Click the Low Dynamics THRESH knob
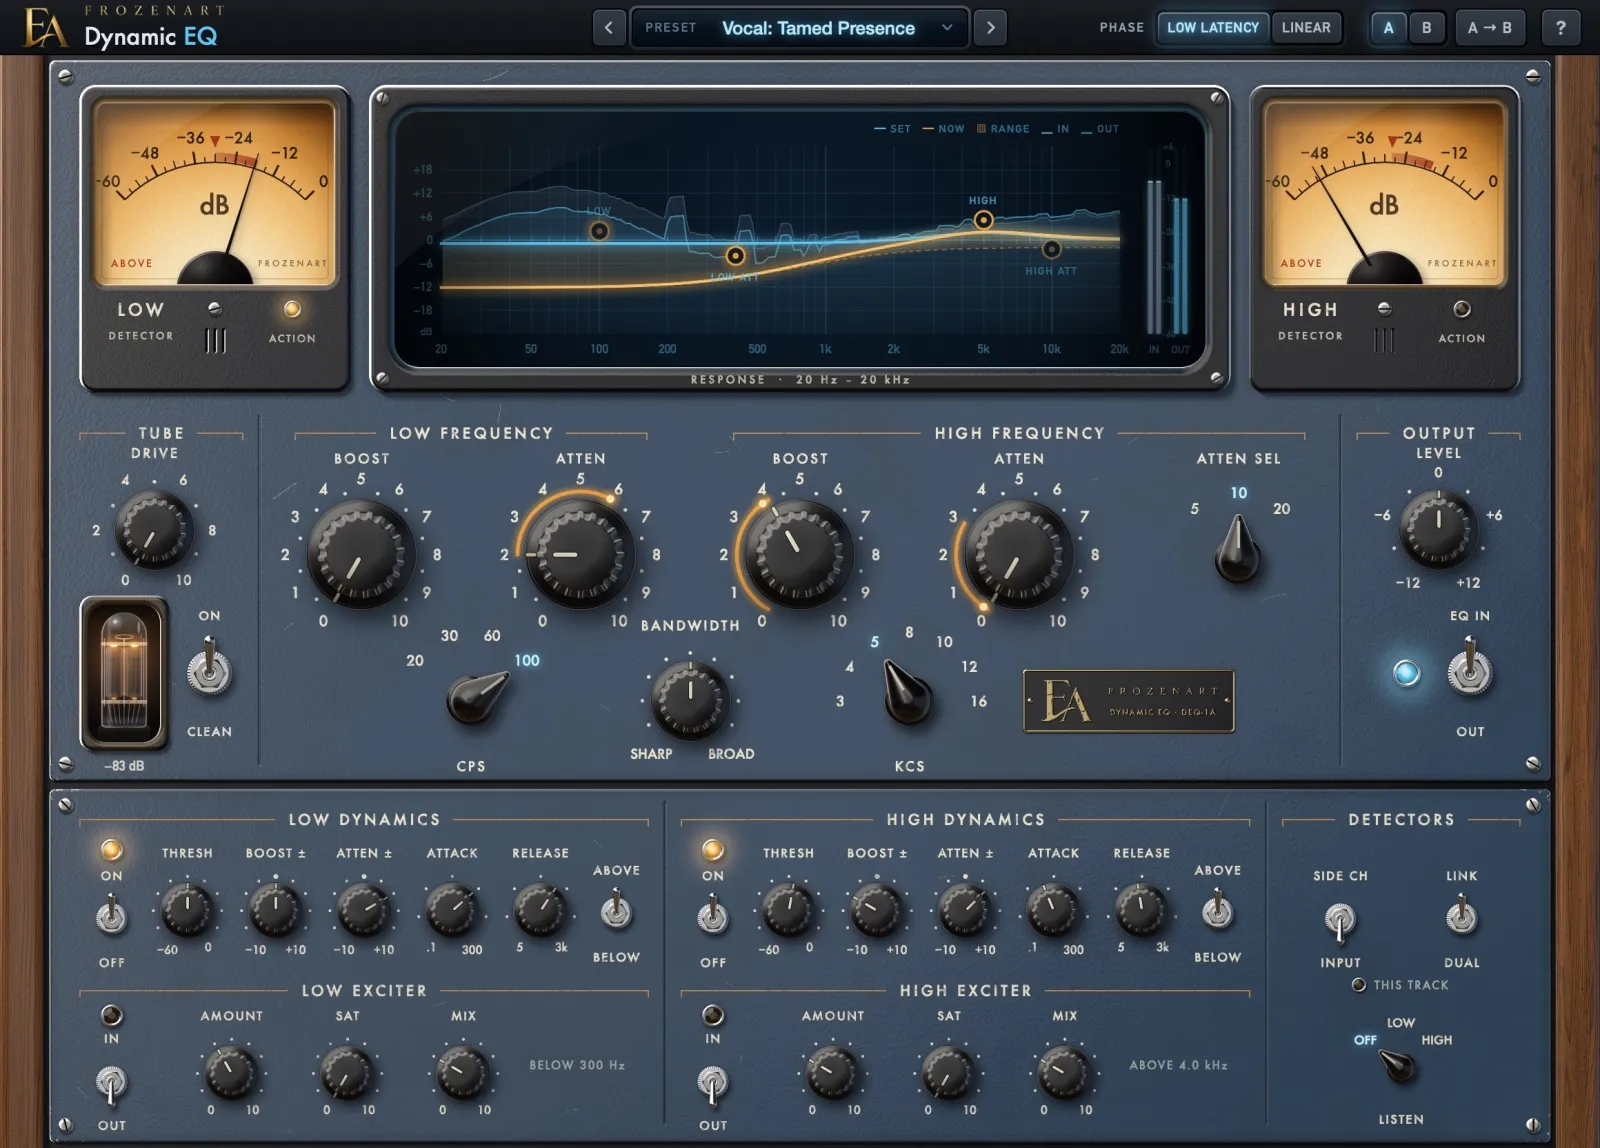 pos(187,909)
